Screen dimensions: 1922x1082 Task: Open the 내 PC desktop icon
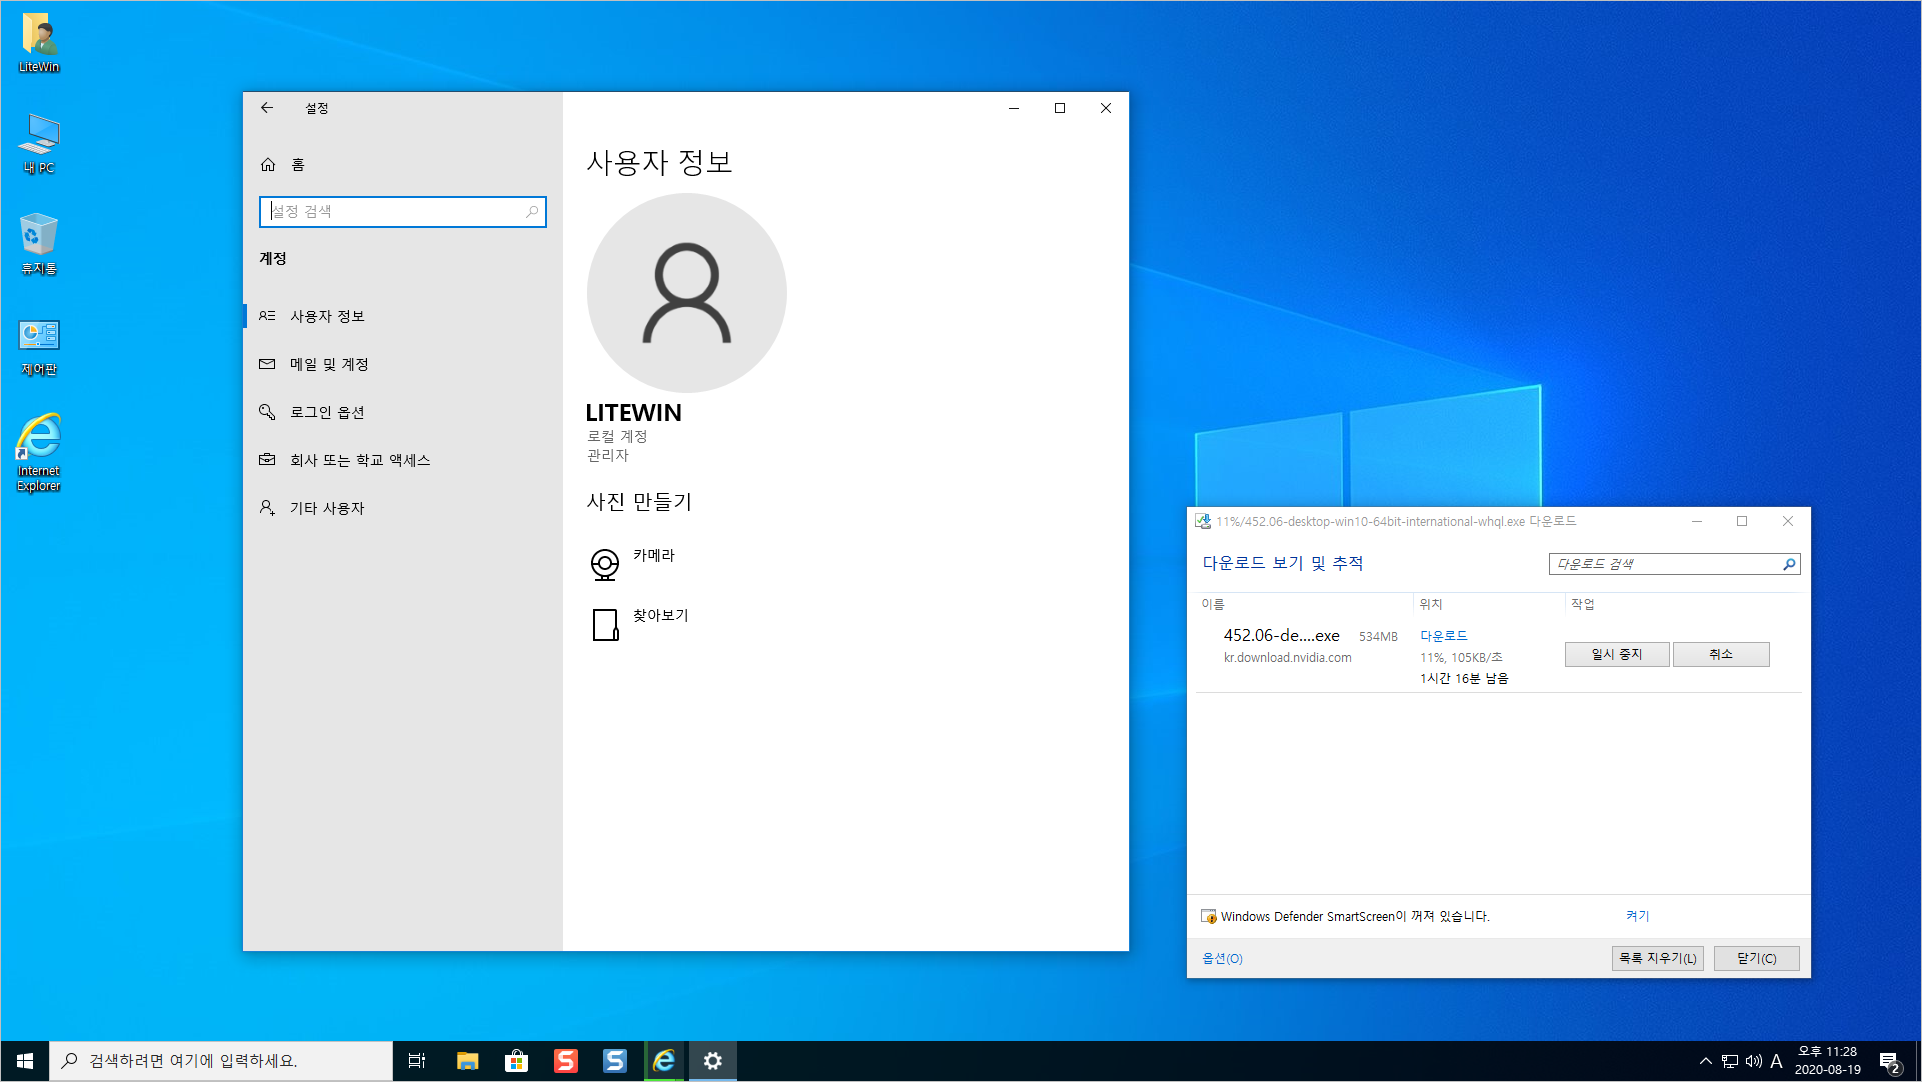39,144
